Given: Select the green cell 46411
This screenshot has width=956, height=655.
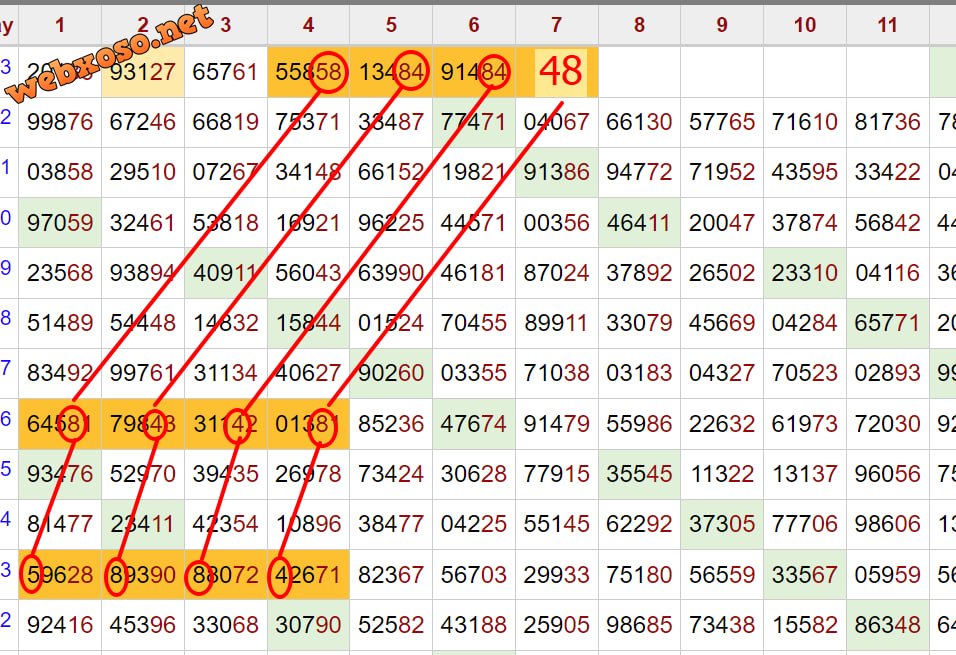Looking at the screenshot, I should 639,223.
